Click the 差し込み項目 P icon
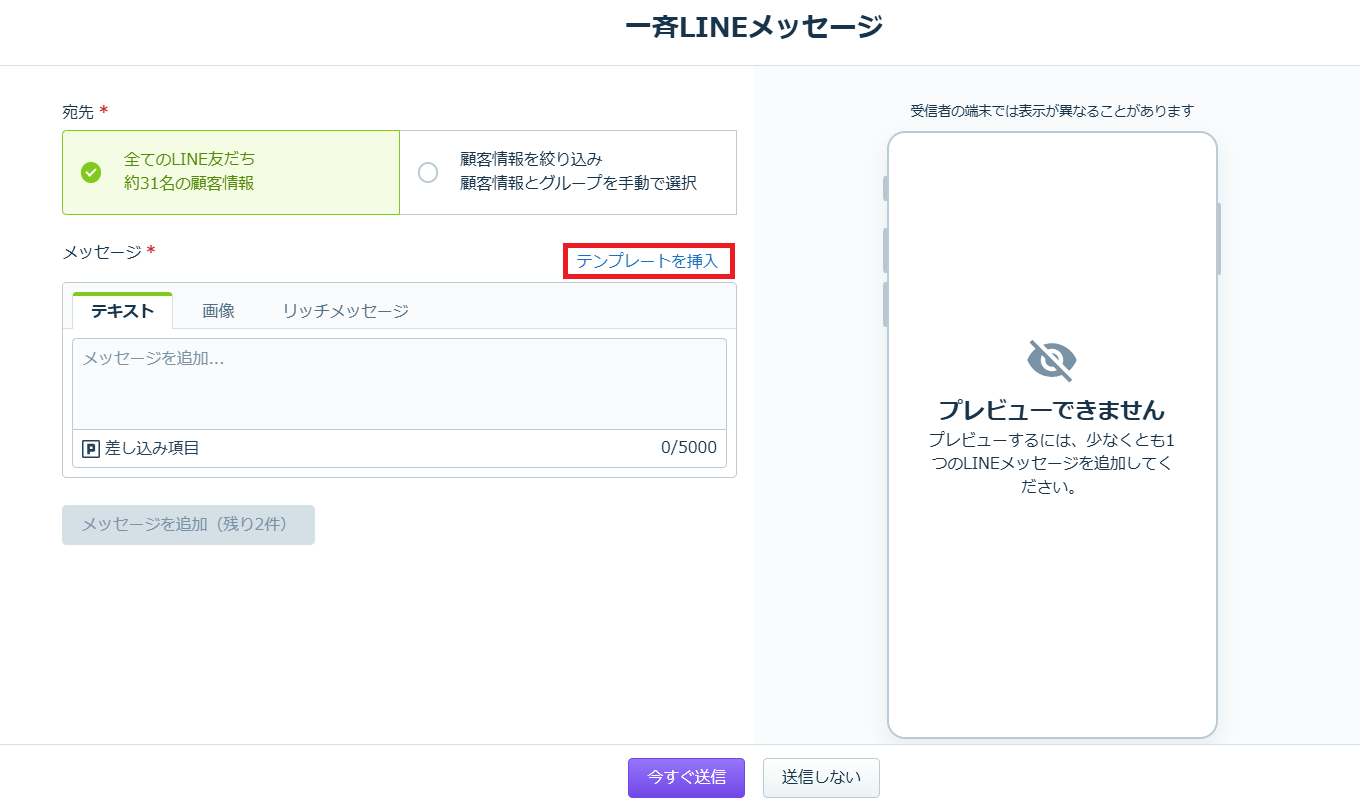This screenshot has height=799, width=1360. click(x=90, y=449)
